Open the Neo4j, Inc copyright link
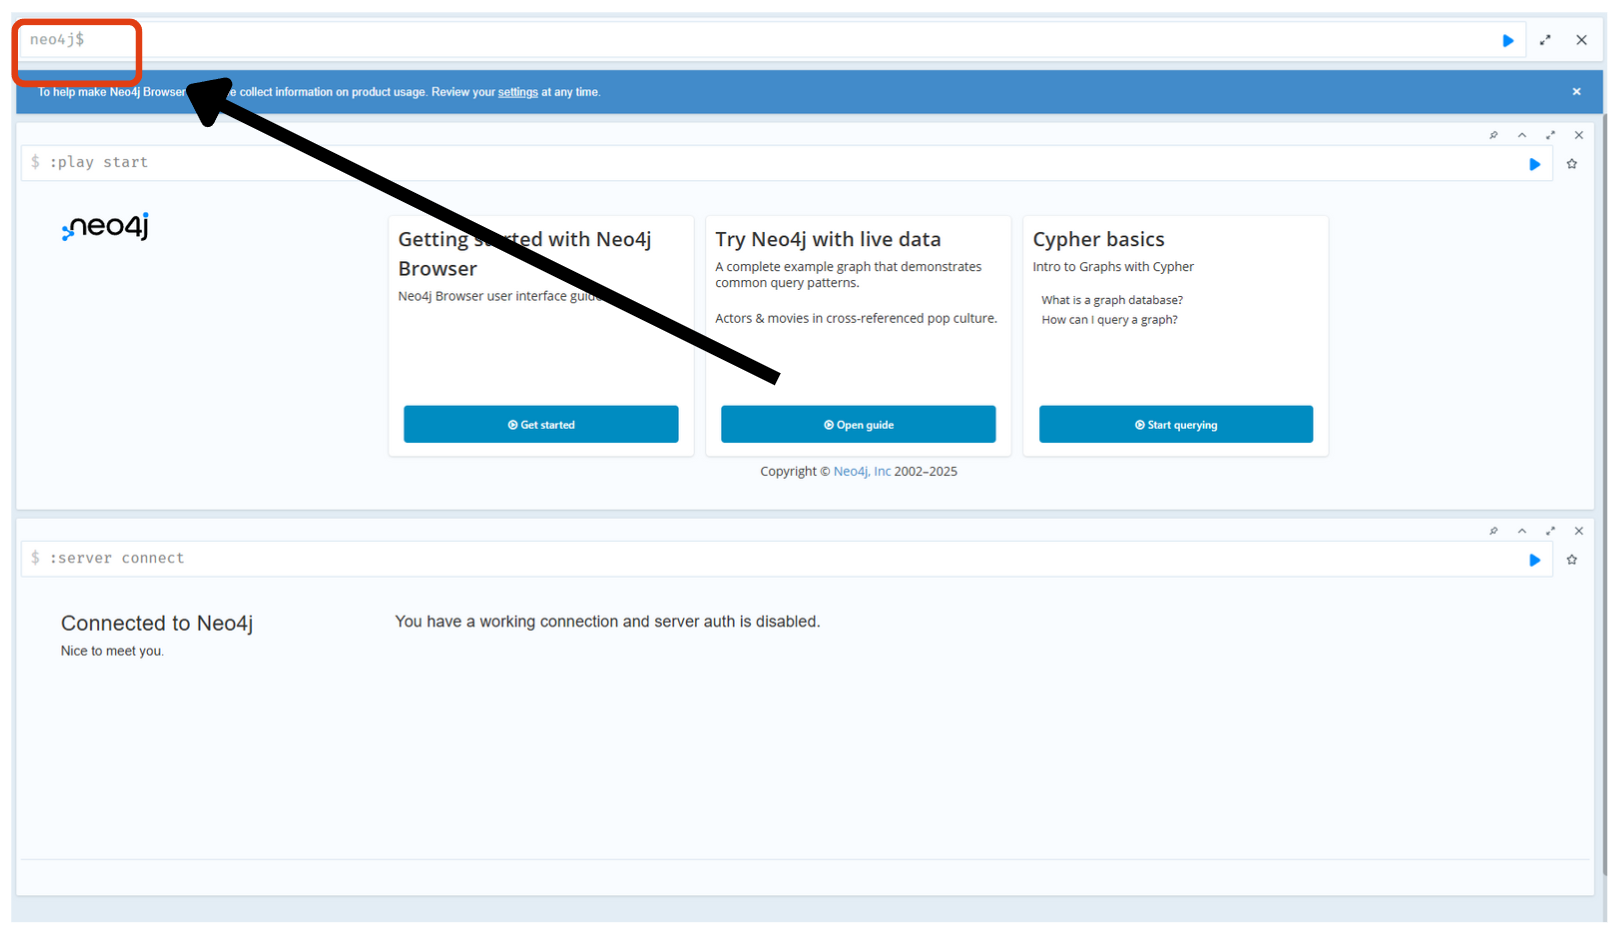1621x934 pixels. (862, 471)
